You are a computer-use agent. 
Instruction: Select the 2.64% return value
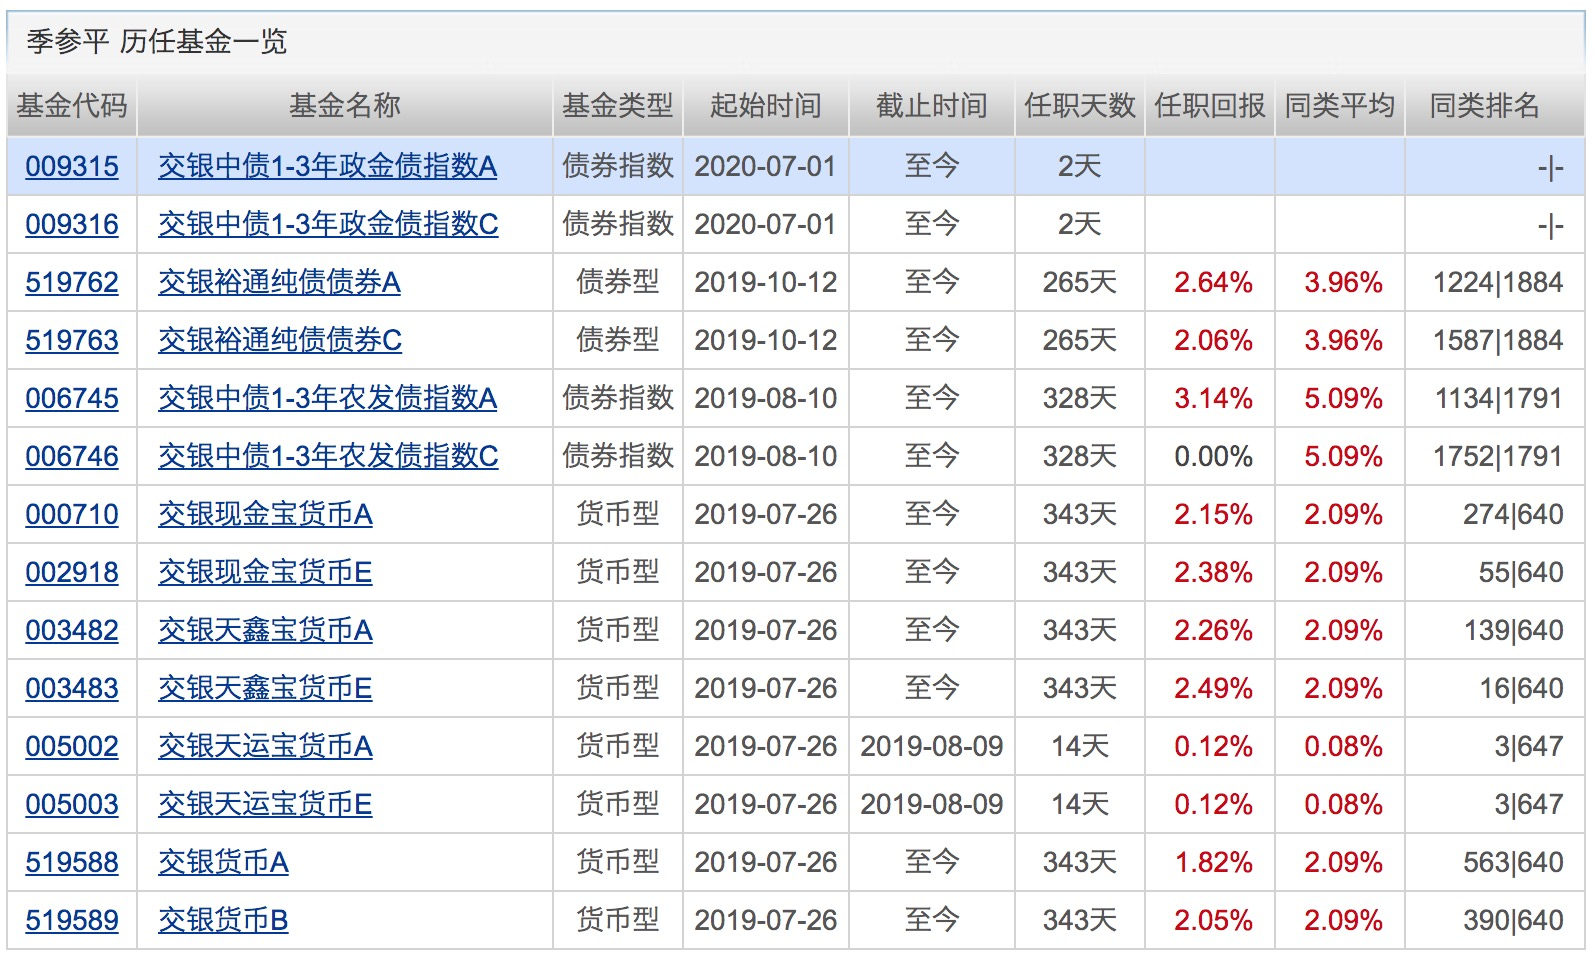(1213, 282)
